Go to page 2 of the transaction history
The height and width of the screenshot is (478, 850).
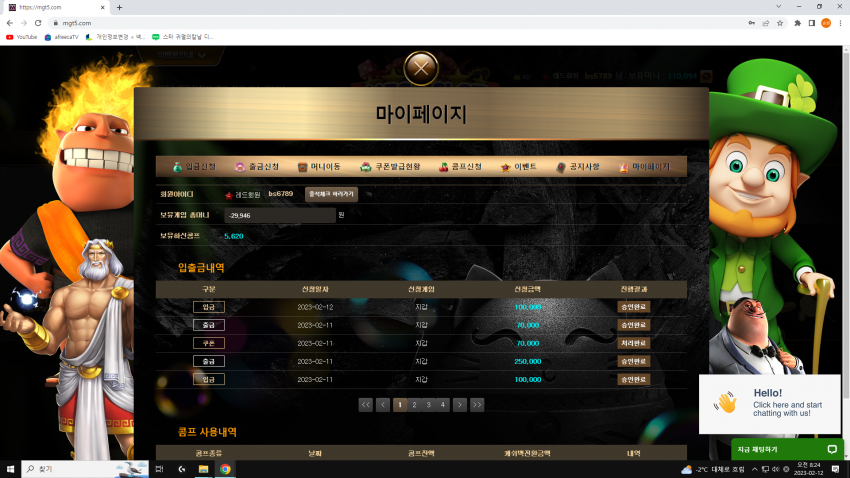tap(414, 405)
